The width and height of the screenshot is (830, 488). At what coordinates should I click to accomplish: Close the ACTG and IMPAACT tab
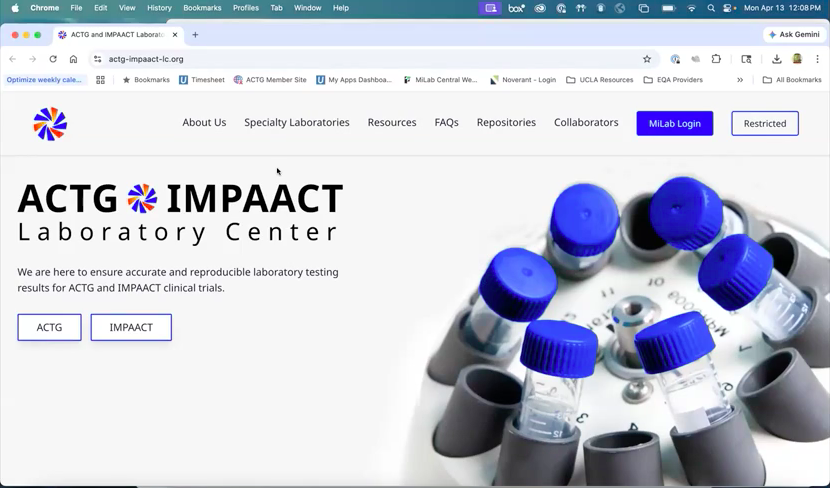175,35
